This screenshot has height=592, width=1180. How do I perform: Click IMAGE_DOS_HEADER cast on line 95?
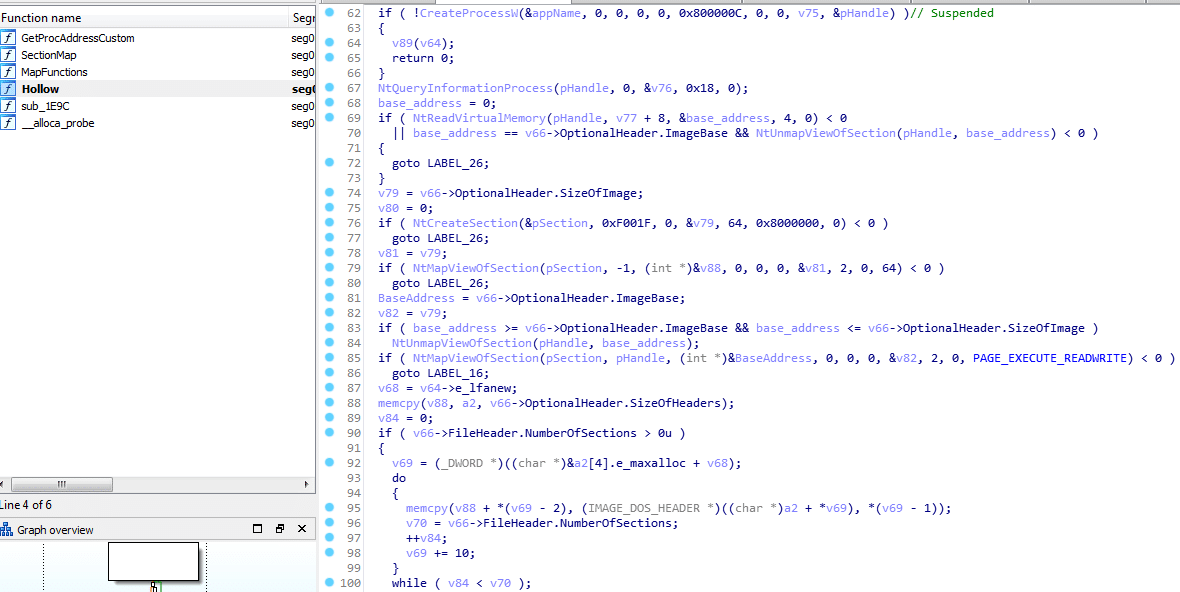pyautogui.click(x=643, y=508)
